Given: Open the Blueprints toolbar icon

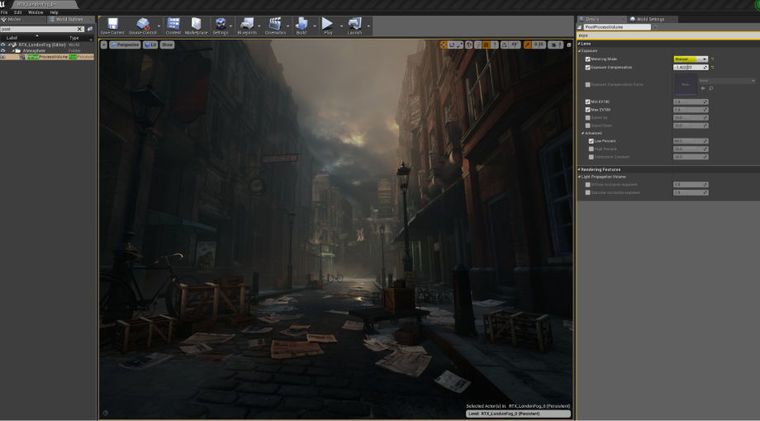Looking at the screenshot, I should pos(247,26).
